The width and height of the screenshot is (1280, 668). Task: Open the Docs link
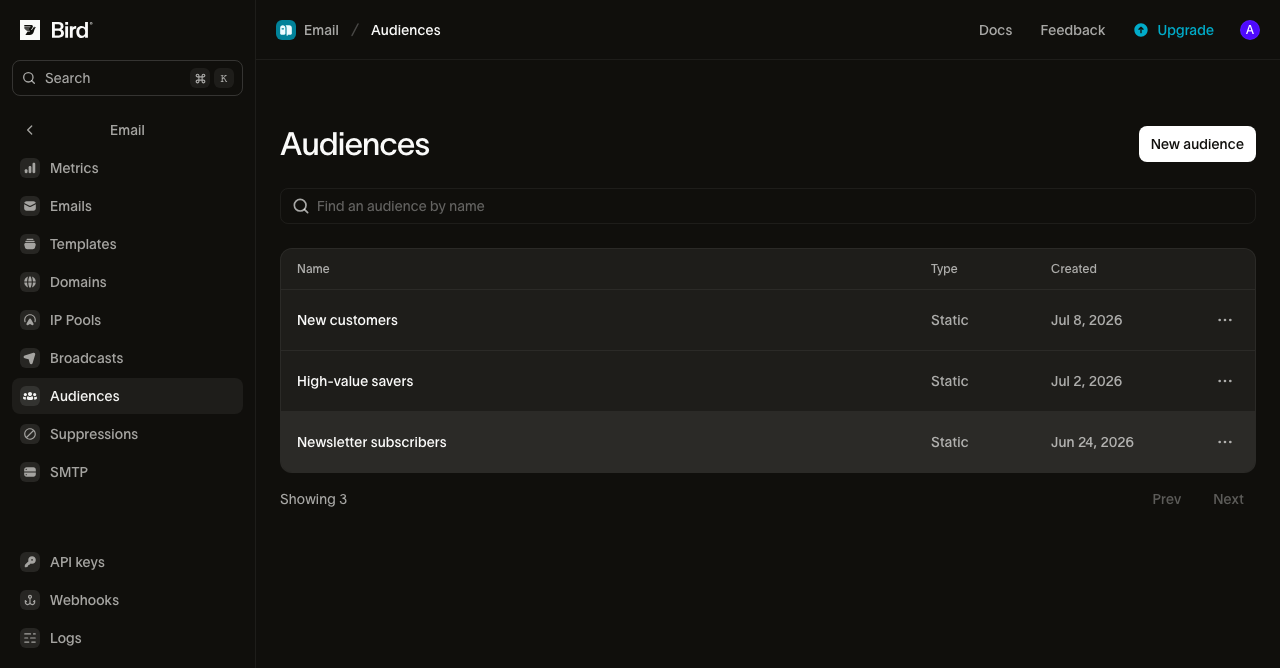click(995, 30)
